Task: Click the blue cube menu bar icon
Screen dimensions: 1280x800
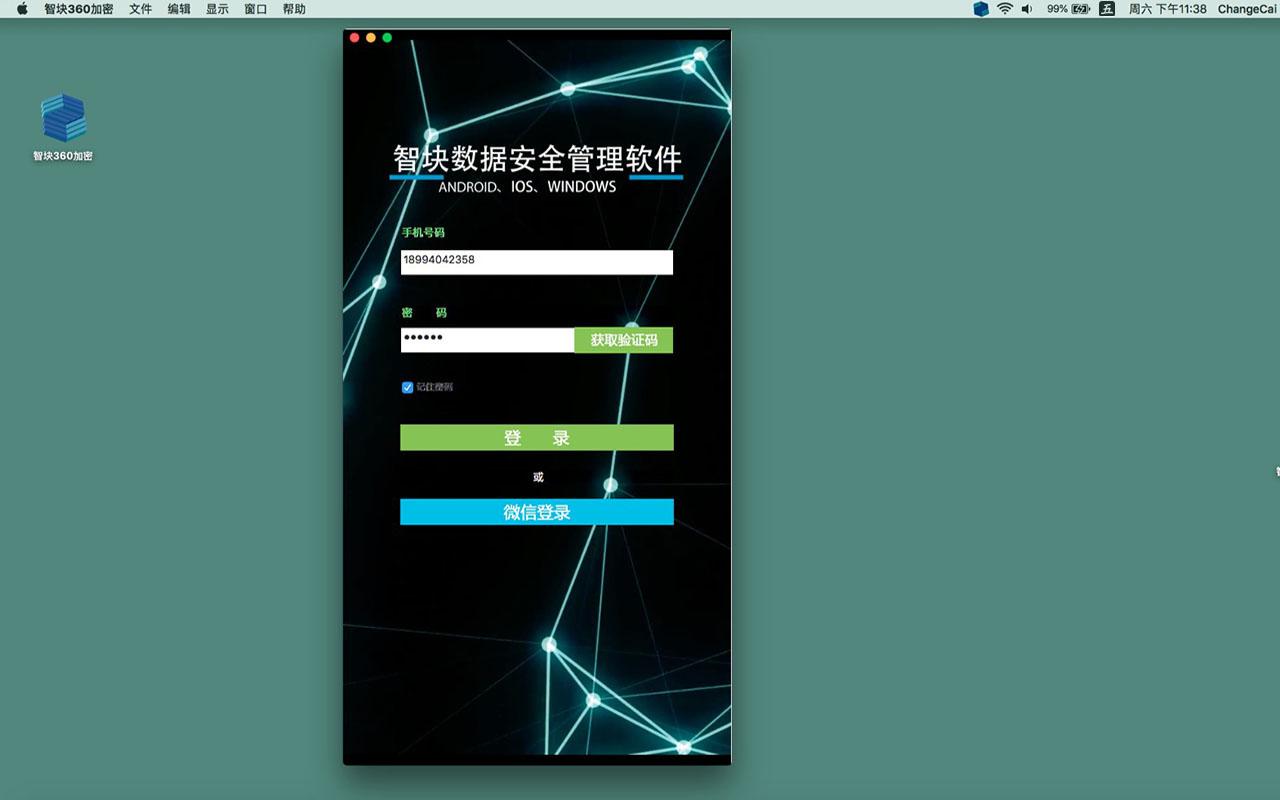Action: click(981, 9)
